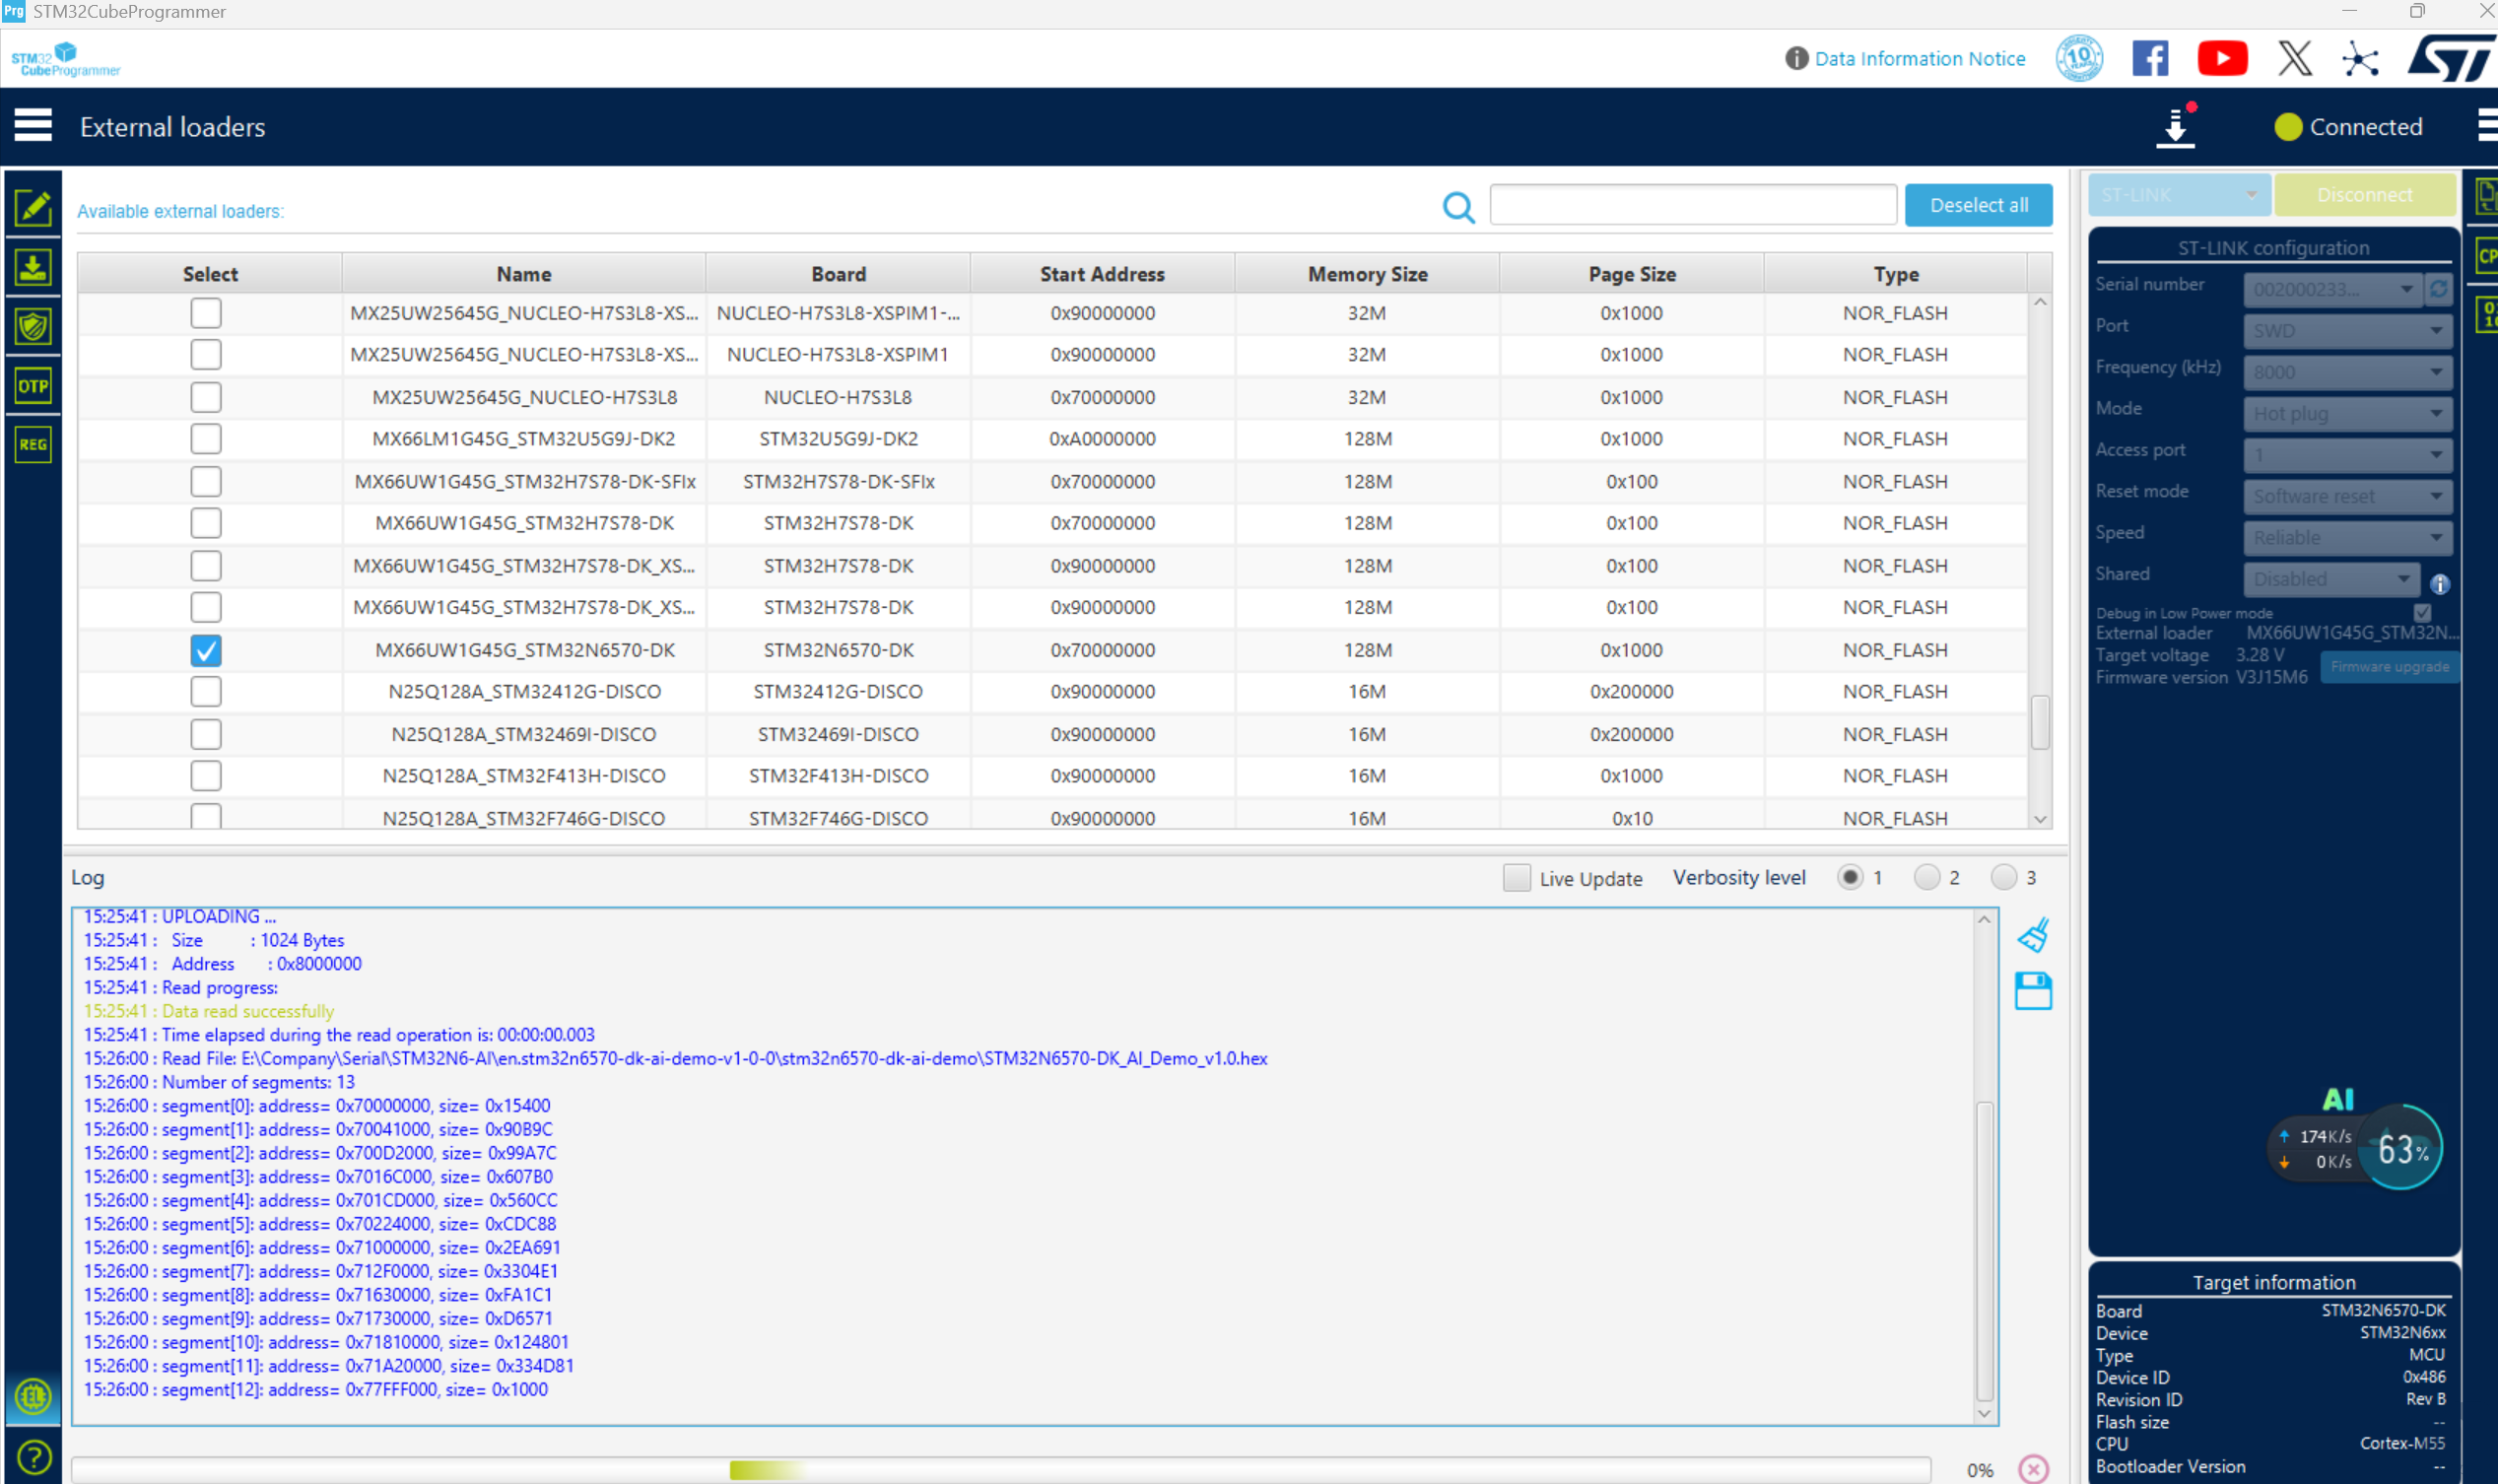This screenshot has width=2498, height=1484.
Task: Save the log with the floppy icon
Action: point(2033,991)
